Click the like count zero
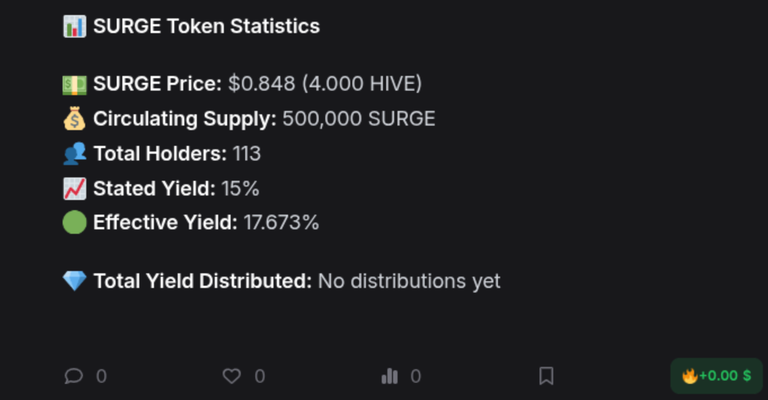The height and width of the screenshot is (400, 768). tap(260, 376)
